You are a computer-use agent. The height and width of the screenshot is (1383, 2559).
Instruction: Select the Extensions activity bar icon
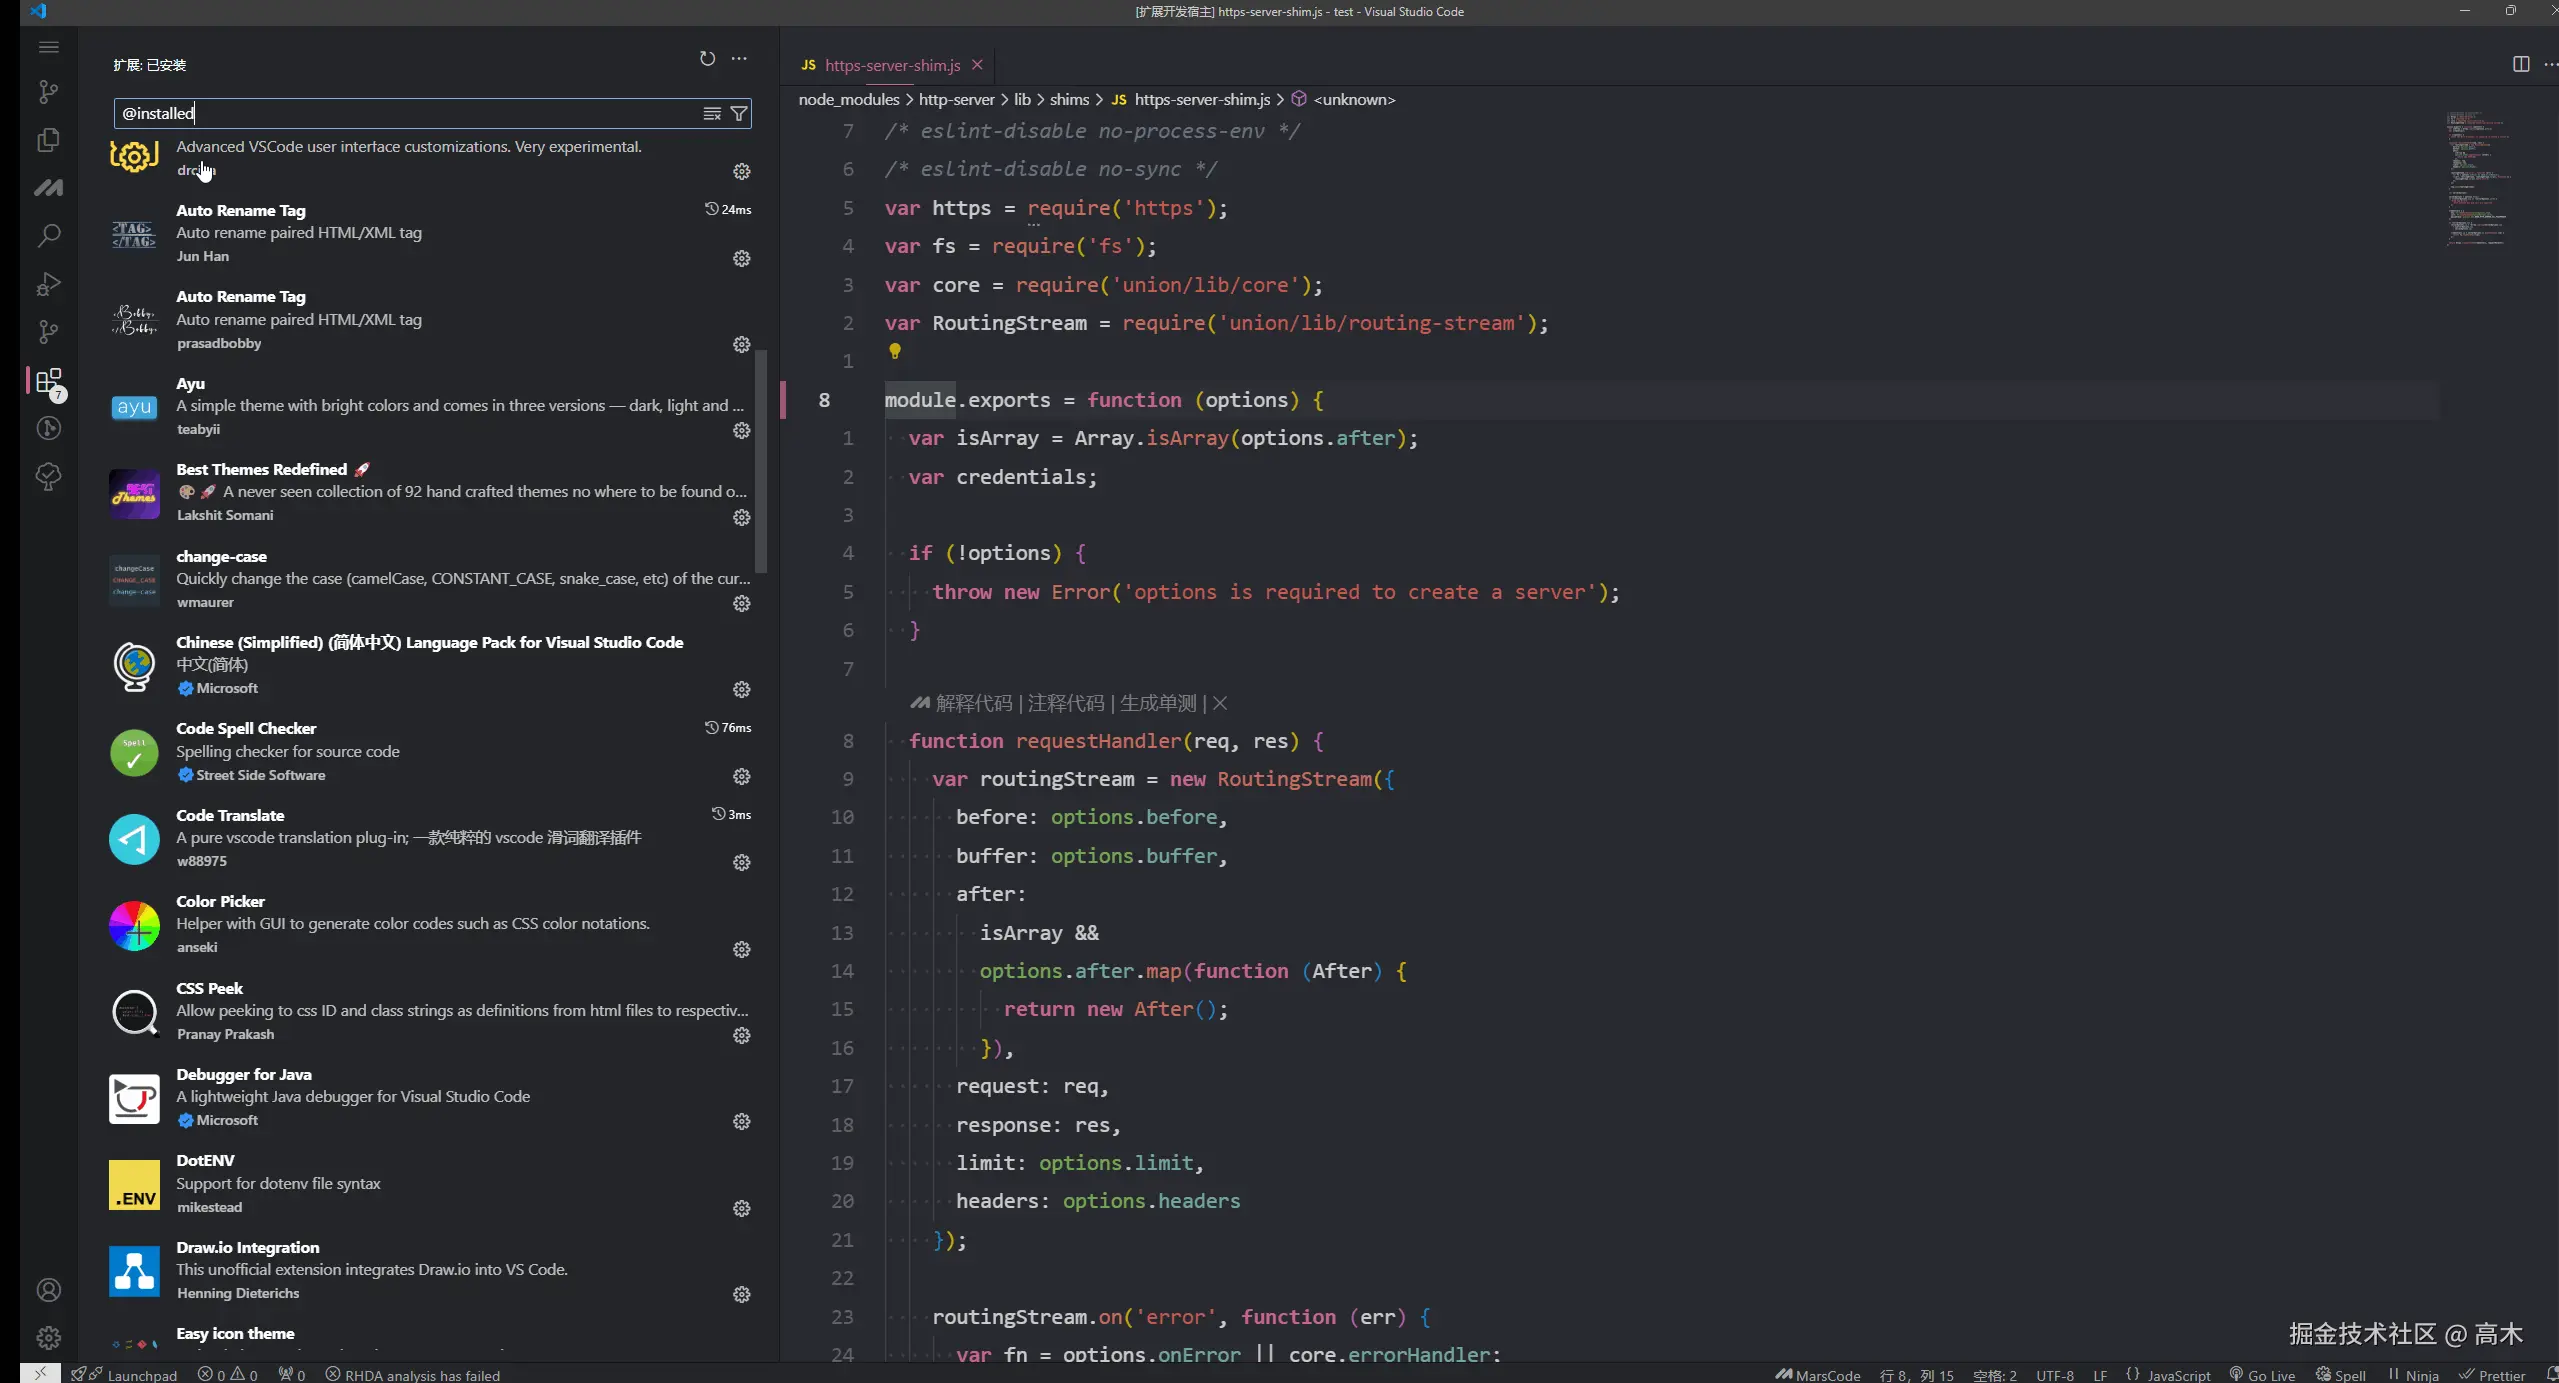[48, 380]
